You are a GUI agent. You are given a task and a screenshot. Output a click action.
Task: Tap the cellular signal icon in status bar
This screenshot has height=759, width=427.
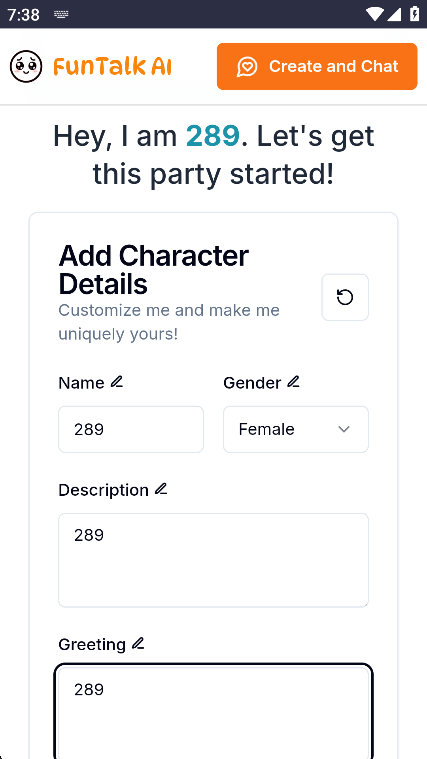[x=394, y=14]
